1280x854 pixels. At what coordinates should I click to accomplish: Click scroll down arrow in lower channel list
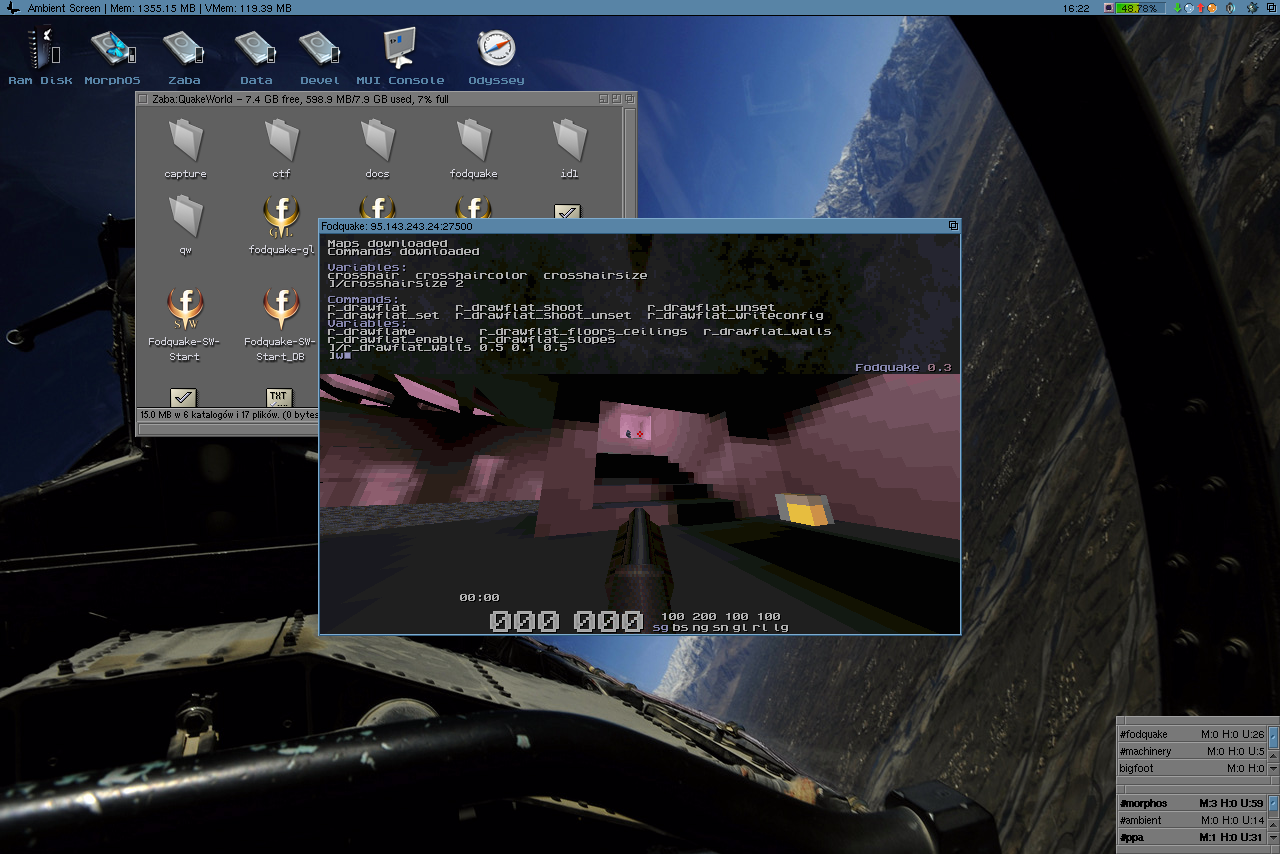(x=1273, y=838)
